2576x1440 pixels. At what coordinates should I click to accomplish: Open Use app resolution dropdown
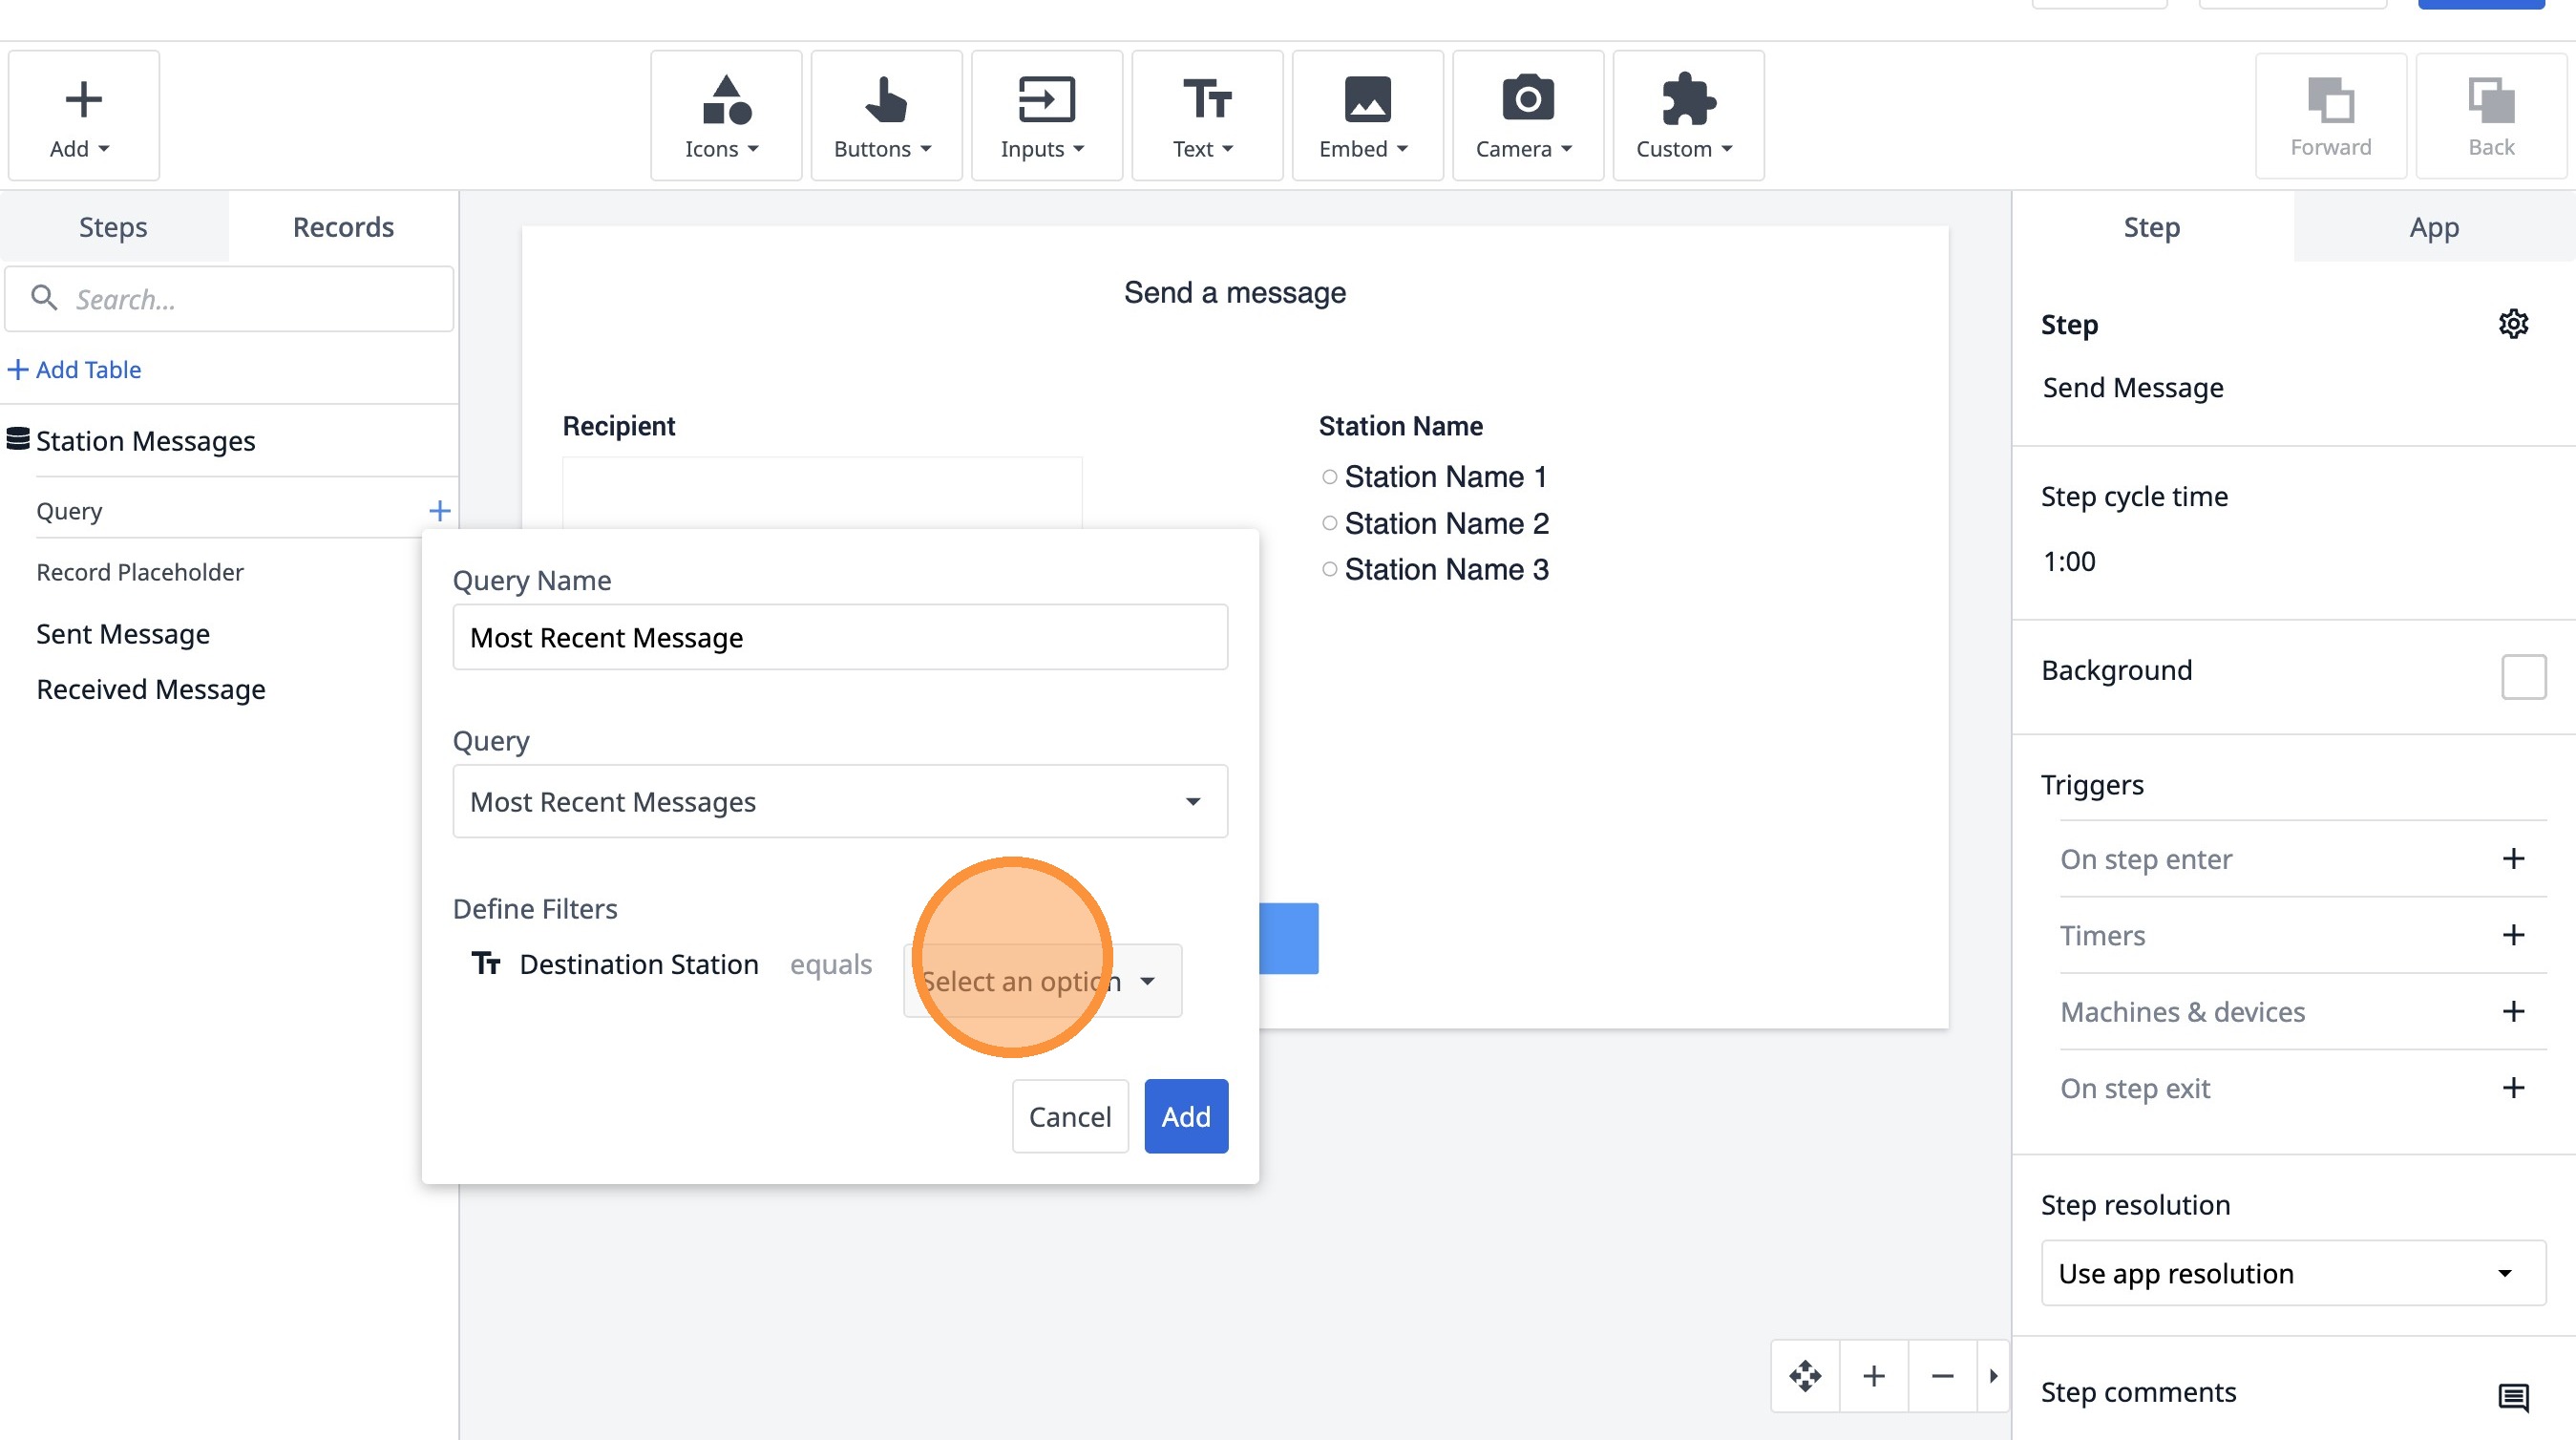tap(2292, 1273)
